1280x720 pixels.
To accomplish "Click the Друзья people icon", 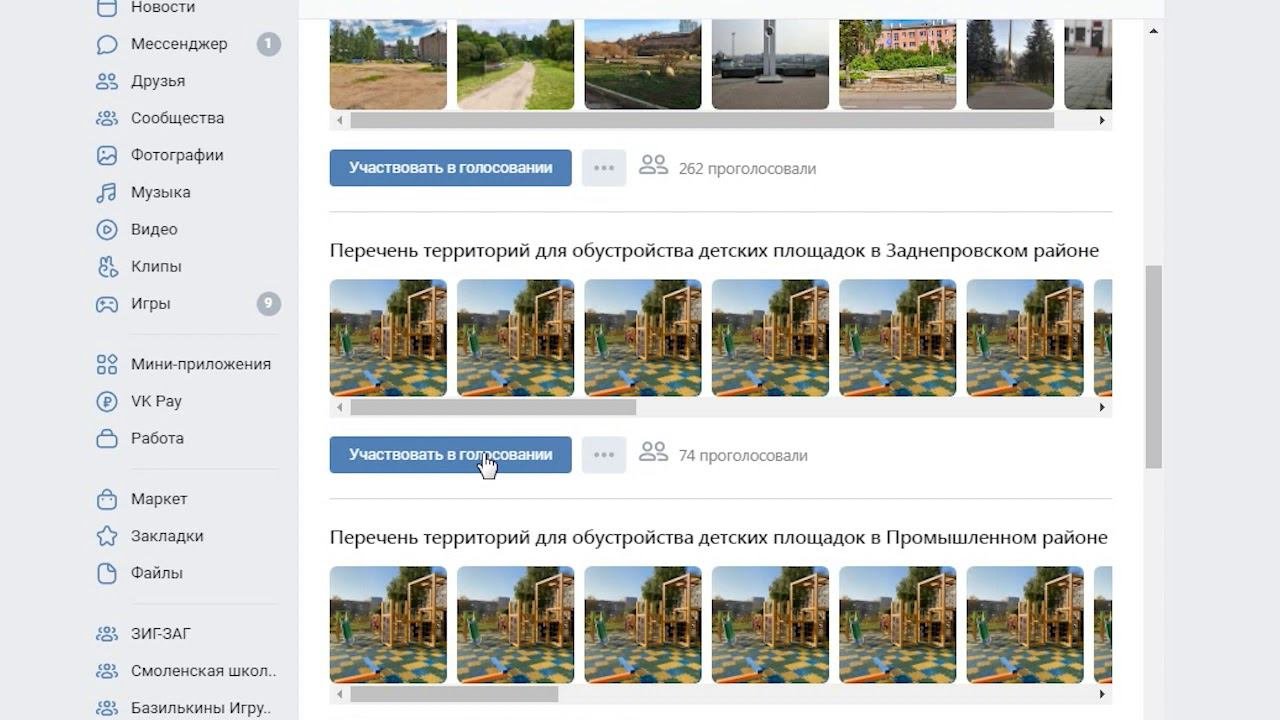I will point(107,81).
